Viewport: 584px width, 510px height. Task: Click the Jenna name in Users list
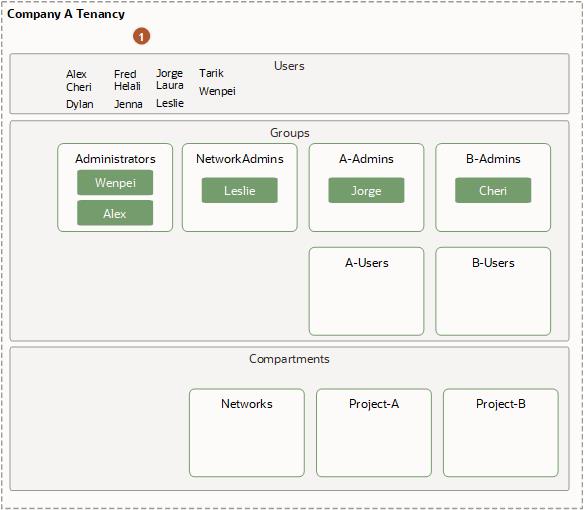(x=128, y=104)
